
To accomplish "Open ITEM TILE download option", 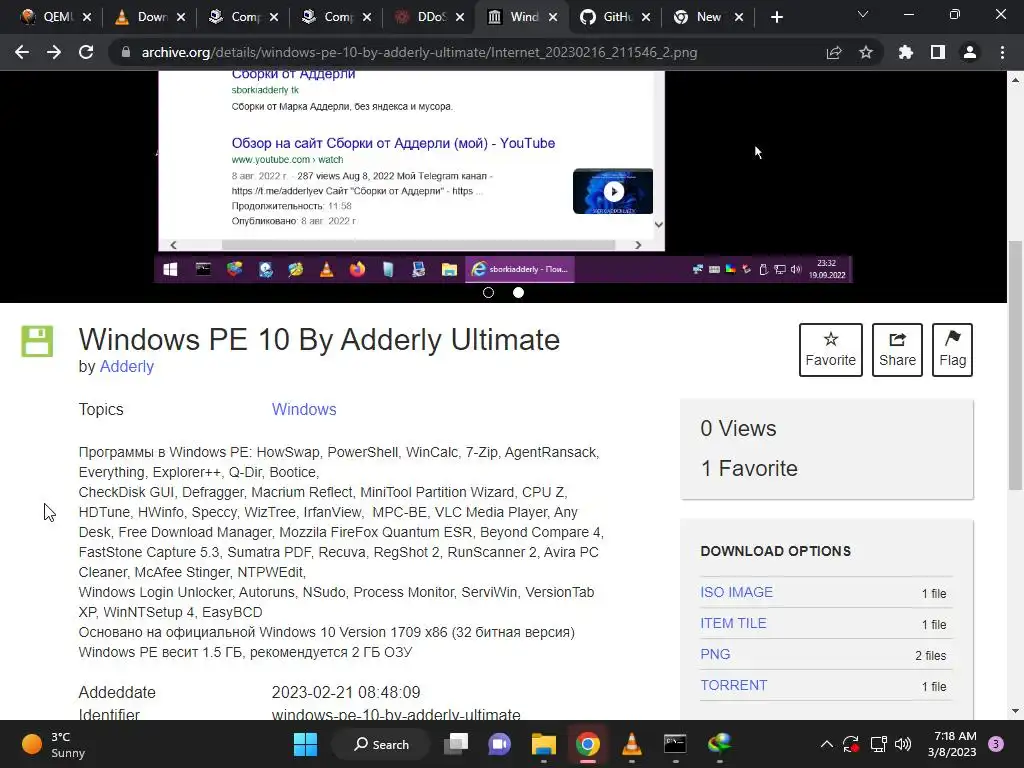I will pos(733,623).
